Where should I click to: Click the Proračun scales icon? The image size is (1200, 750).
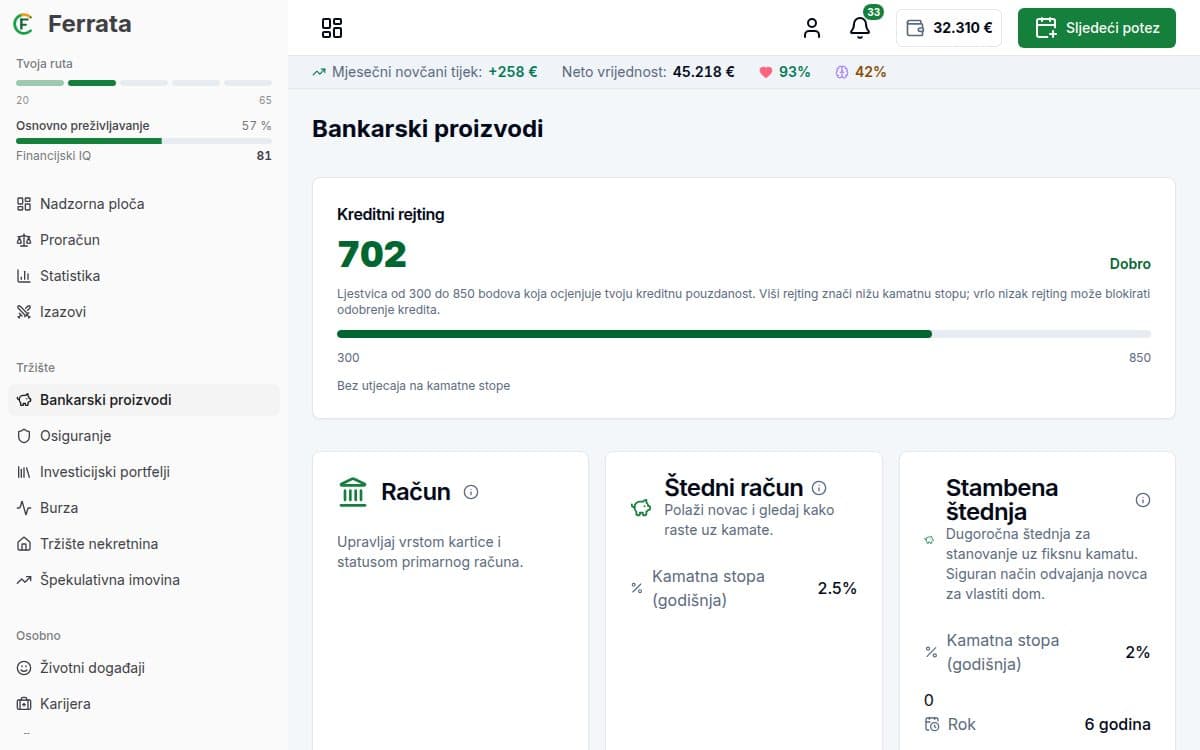pos(24,240)
